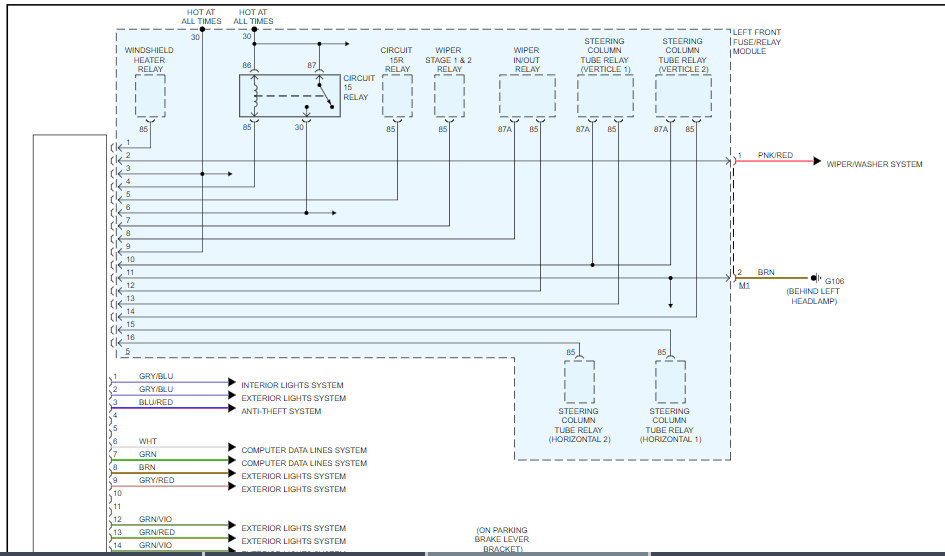The image size is (945, 556).
Task: Click Steering Column Tube Relay Verticle 2 box
Action: tap(683, 96)
